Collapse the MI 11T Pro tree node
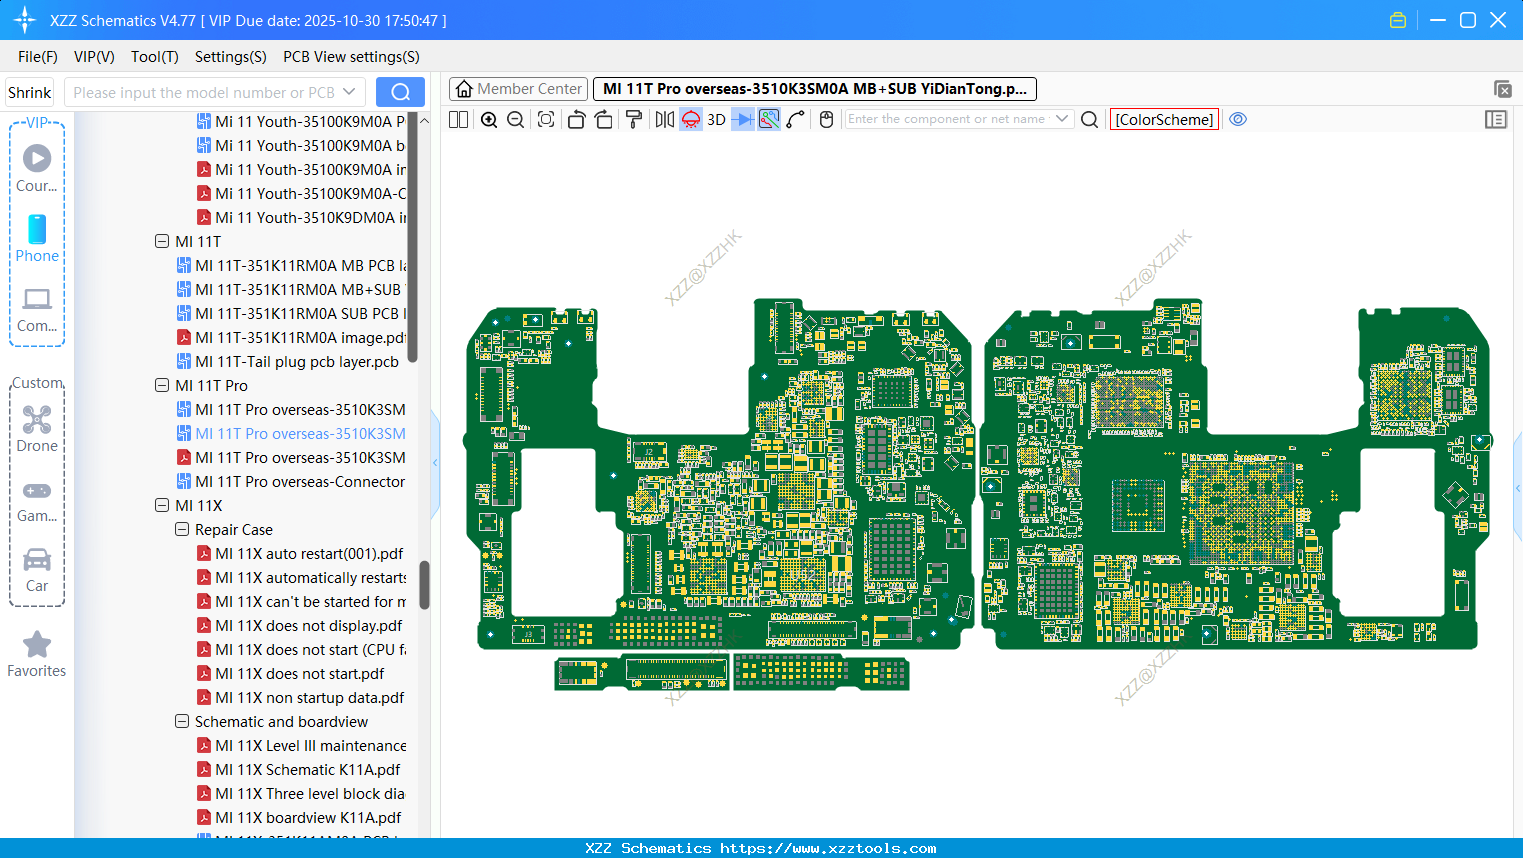Screen dimensions: 1523x858 tap(162, 386)
